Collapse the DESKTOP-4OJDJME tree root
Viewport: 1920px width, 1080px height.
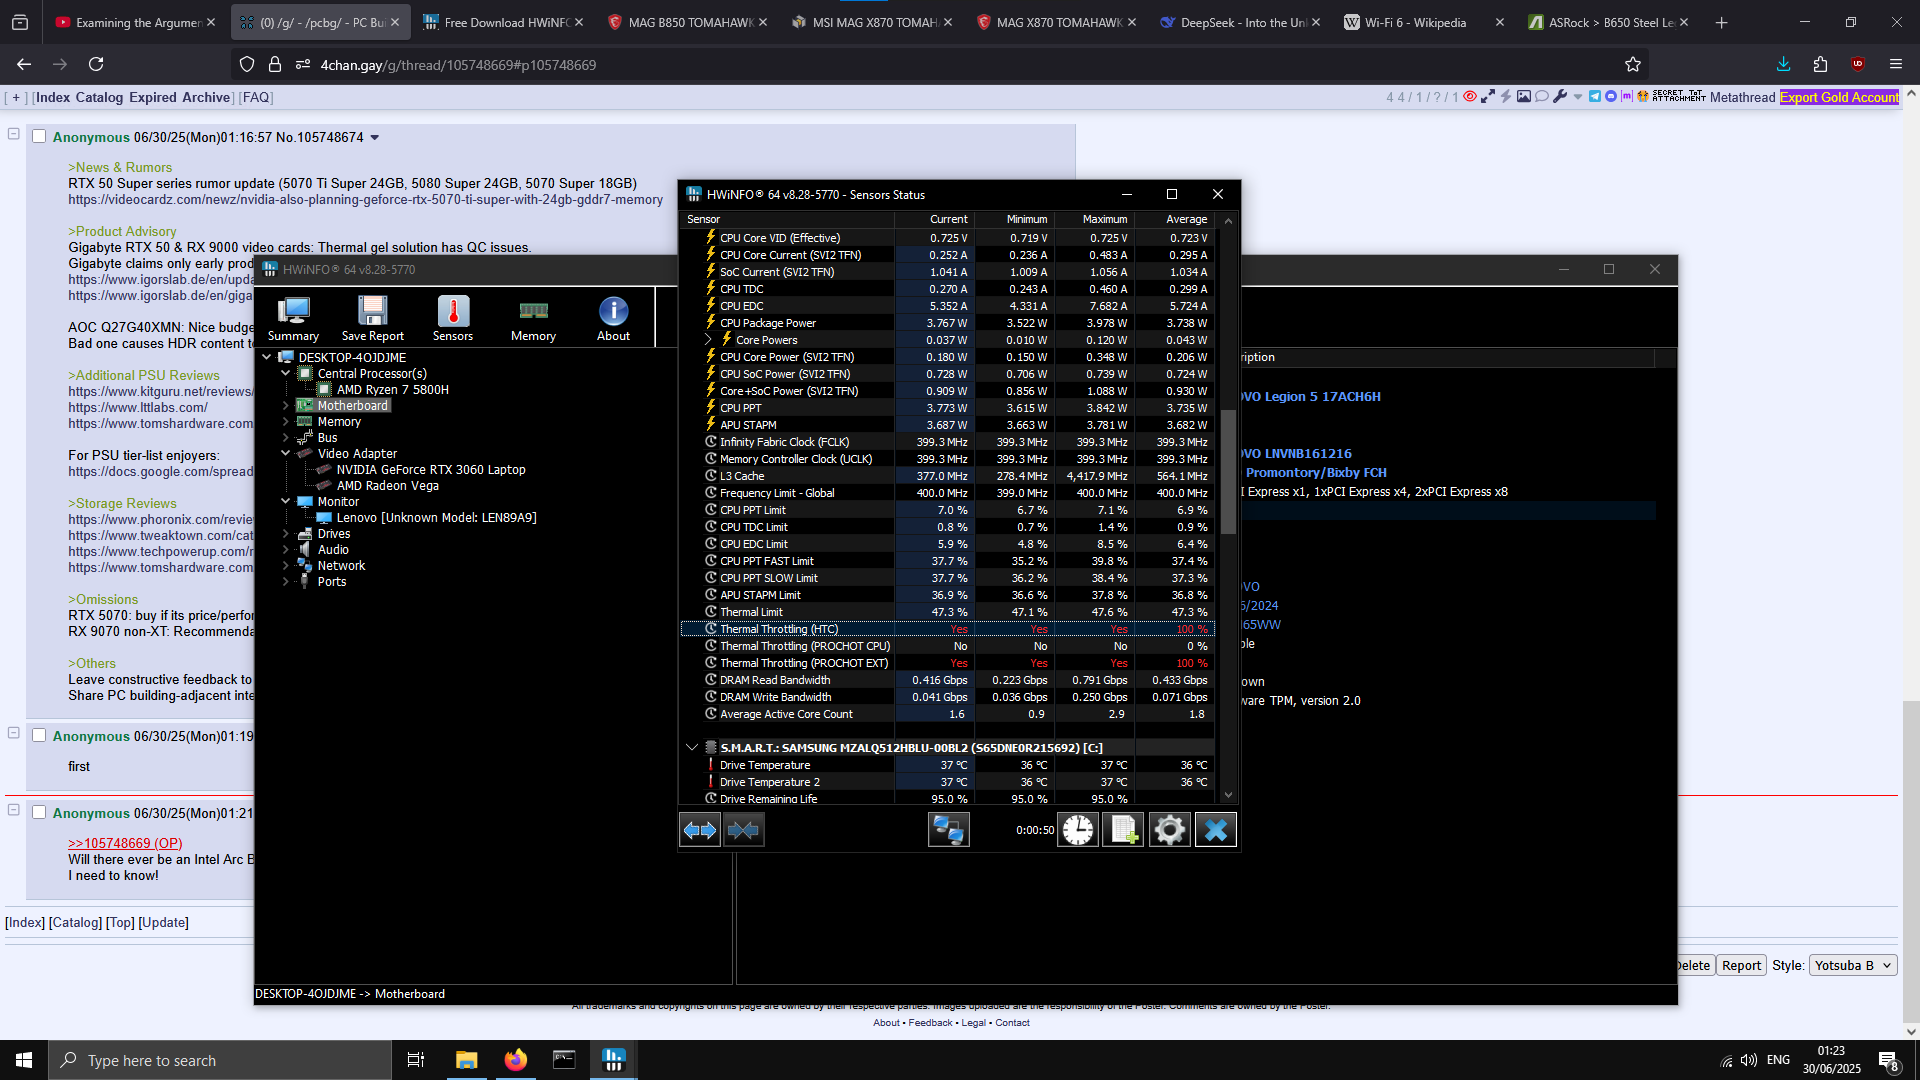click(267, 357)
